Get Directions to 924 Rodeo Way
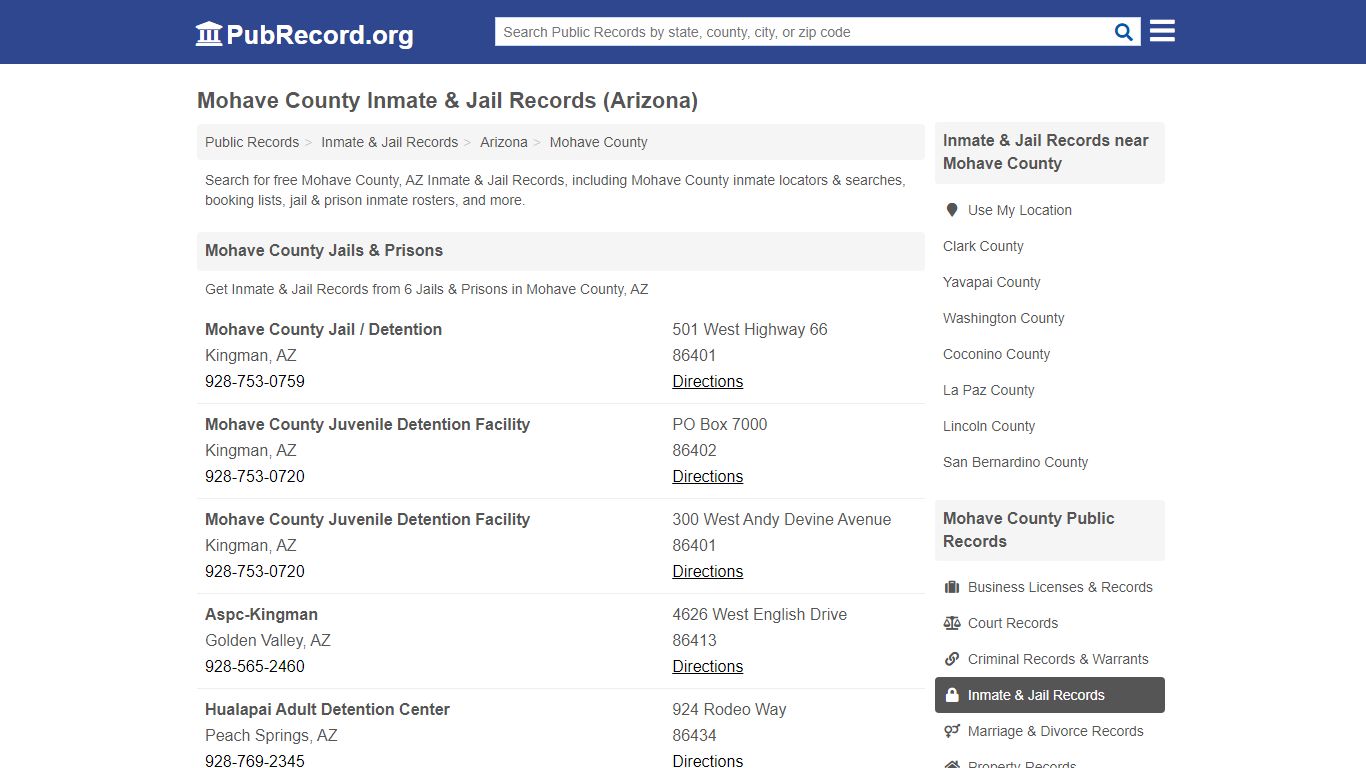1366x768 pixels. (707, 760)
